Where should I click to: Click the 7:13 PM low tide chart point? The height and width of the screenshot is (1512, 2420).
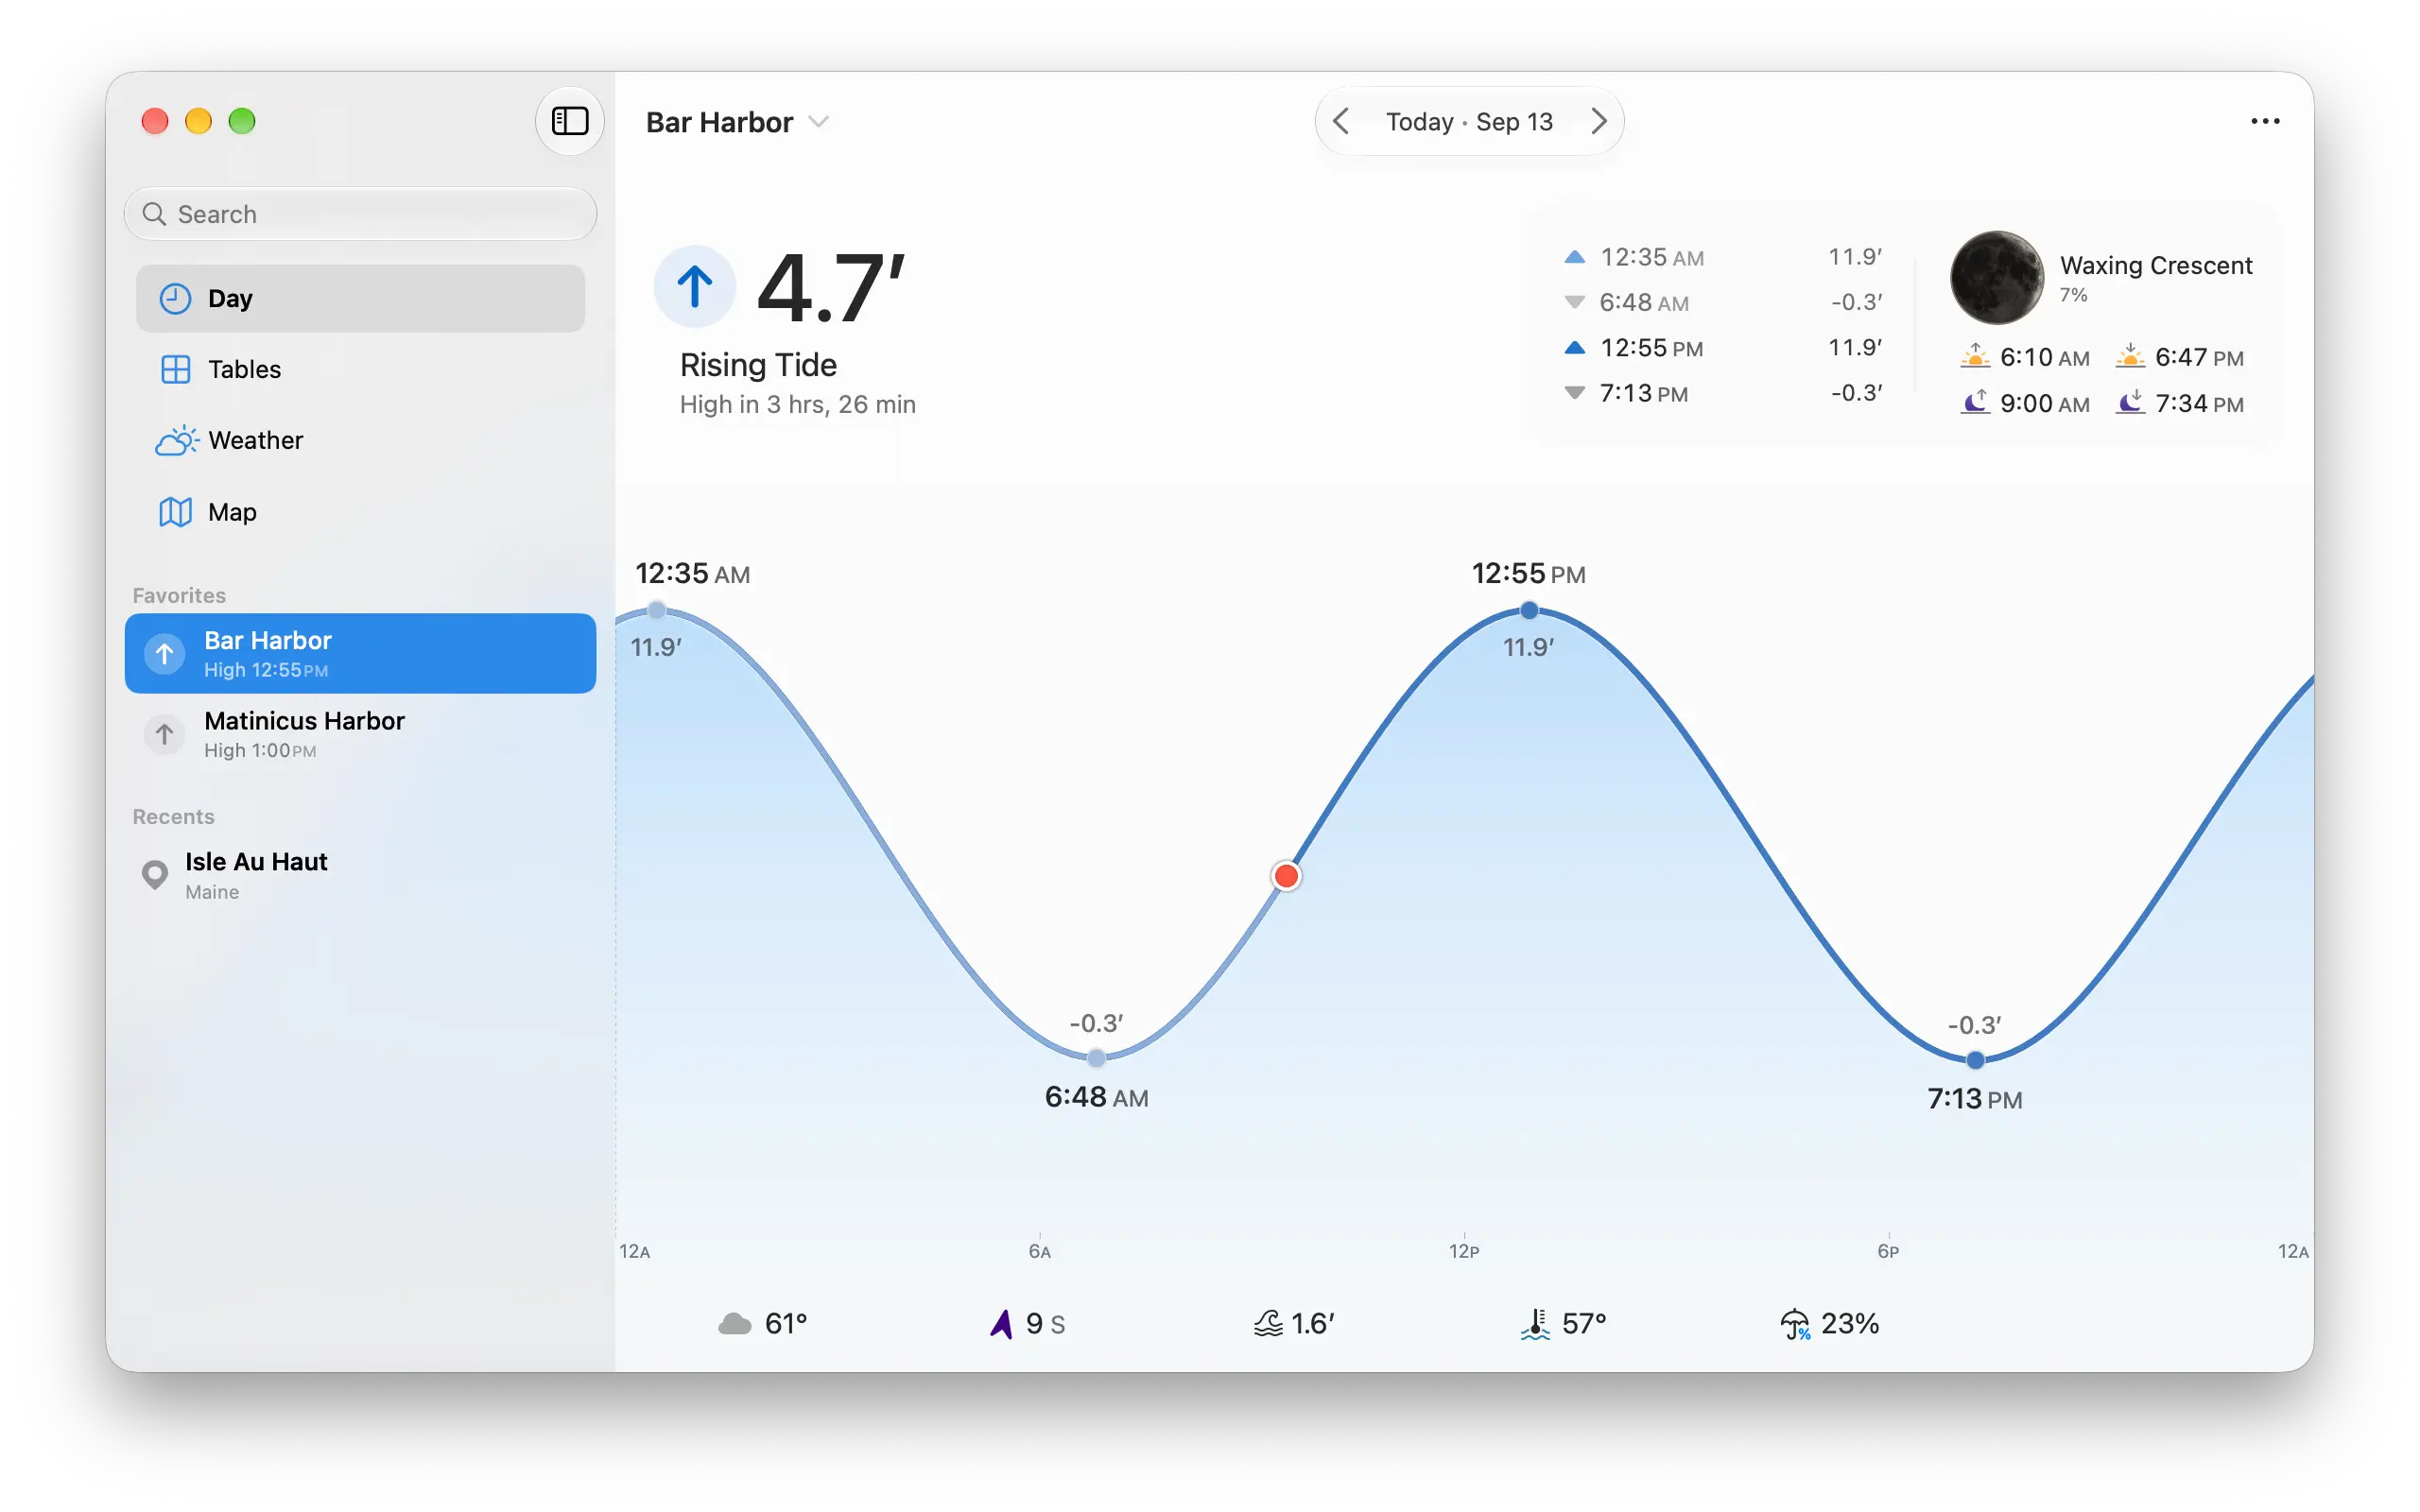coord(1974,1060)
